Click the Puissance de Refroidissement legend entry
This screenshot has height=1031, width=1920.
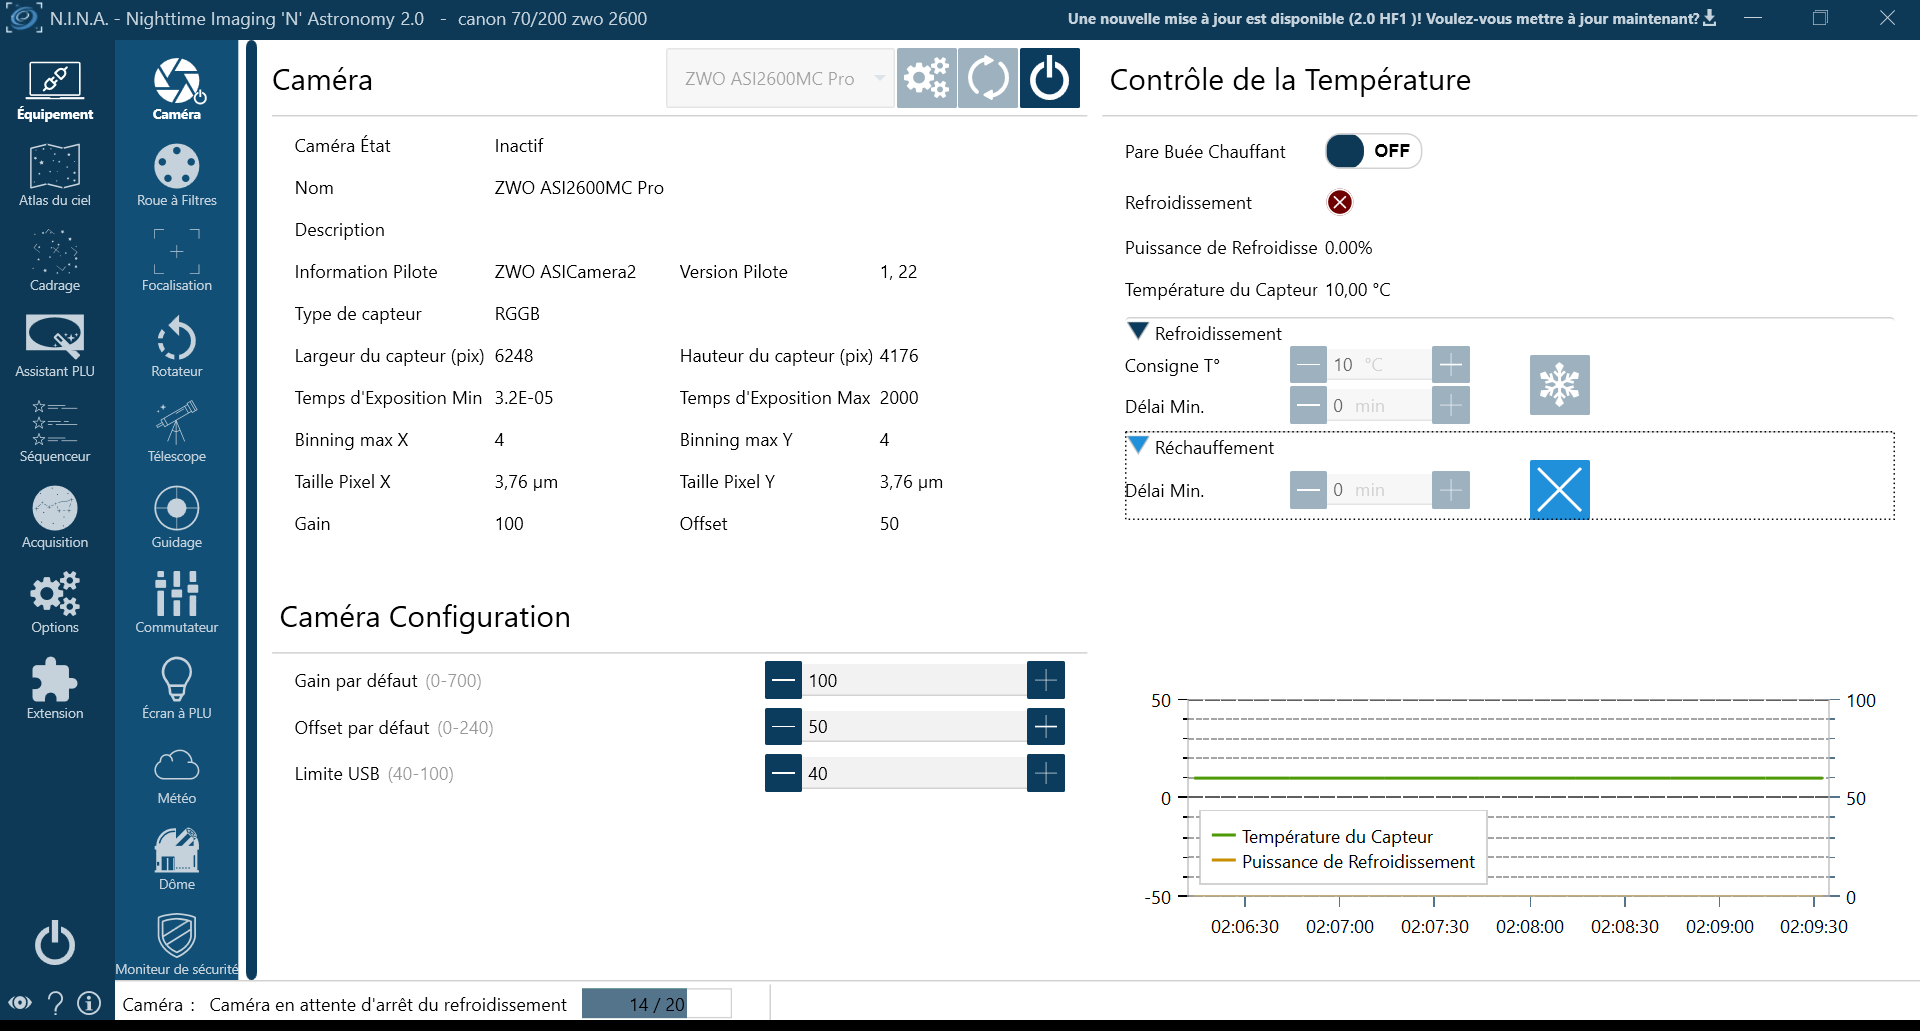(1343, 861)
